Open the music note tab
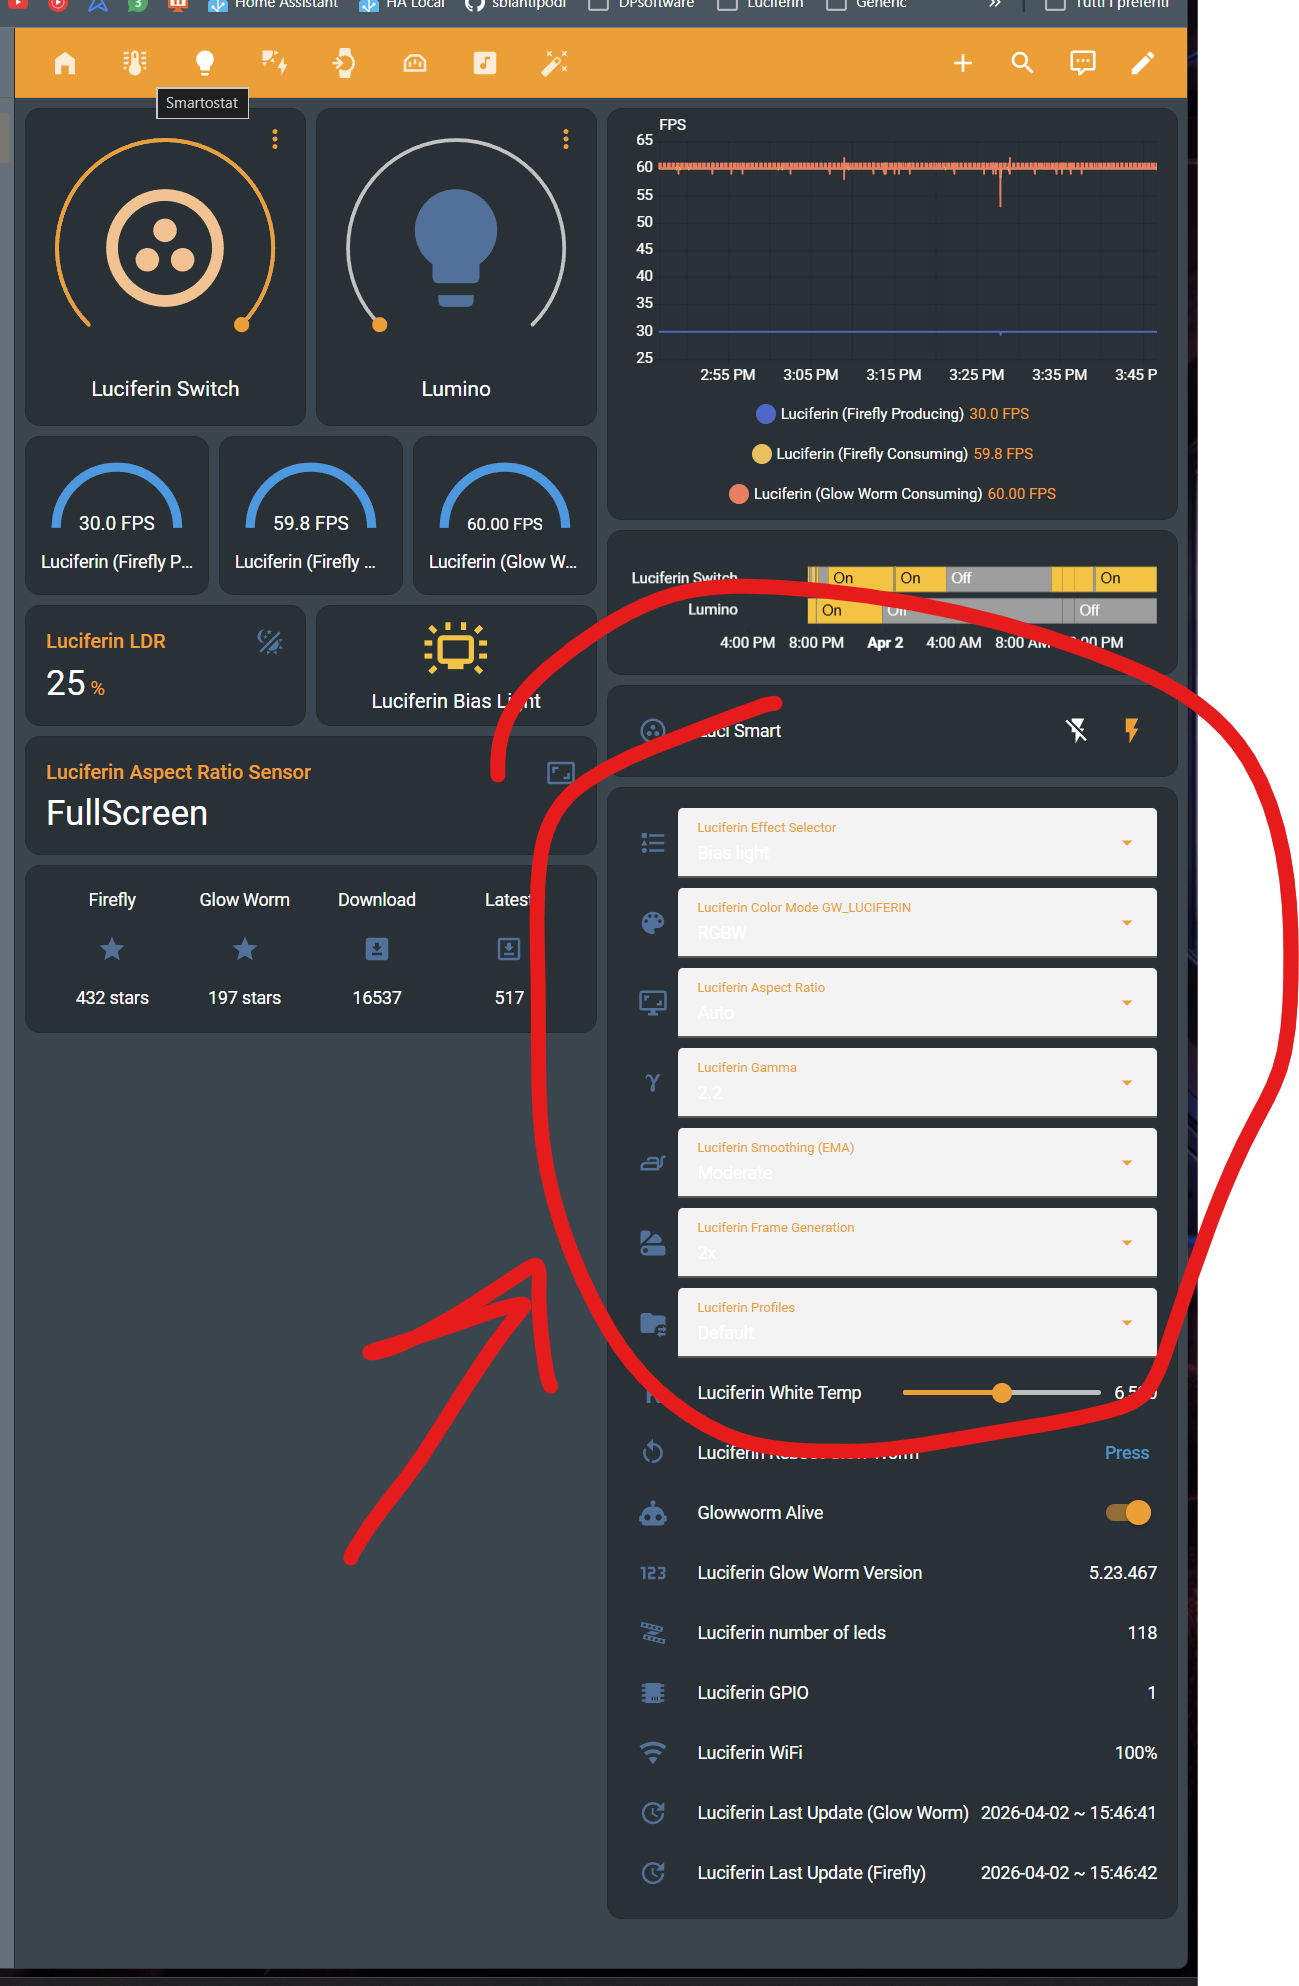Image resolution: width=1299 pixels, height=1986 pixels. [x=485, y=63]
